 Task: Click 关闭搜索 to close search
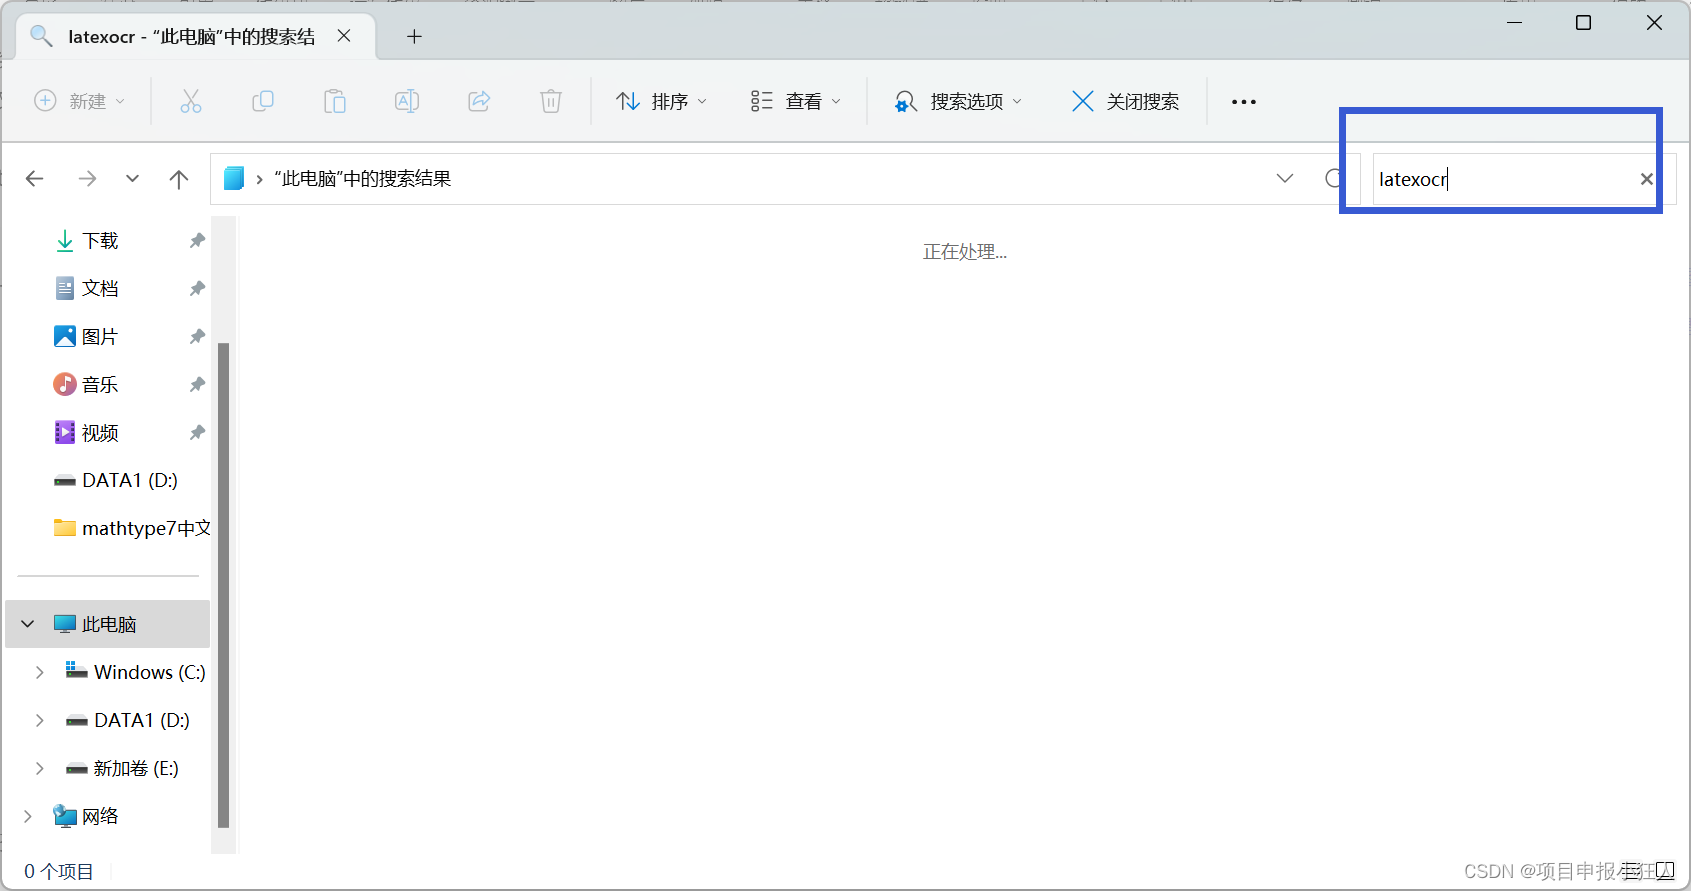[1126, 101]
